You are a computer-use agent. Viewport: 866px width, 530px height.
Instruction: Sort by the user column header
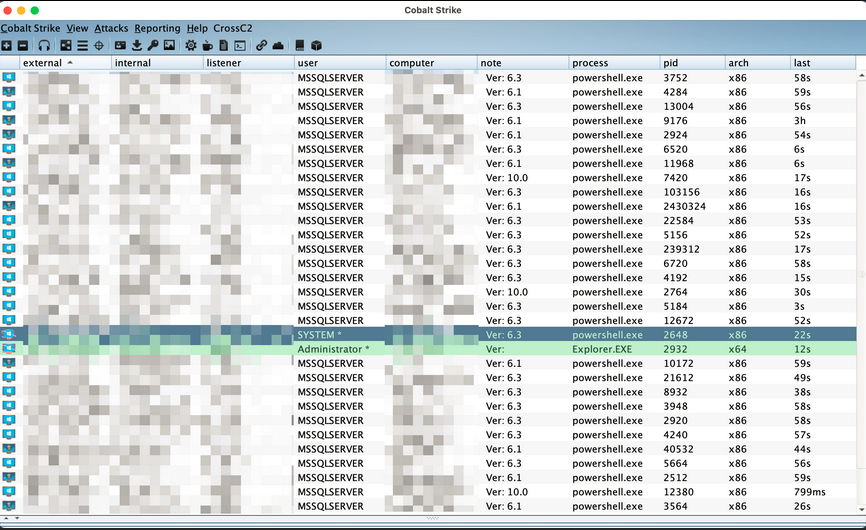pyautogui.click(x=340, y=63)
